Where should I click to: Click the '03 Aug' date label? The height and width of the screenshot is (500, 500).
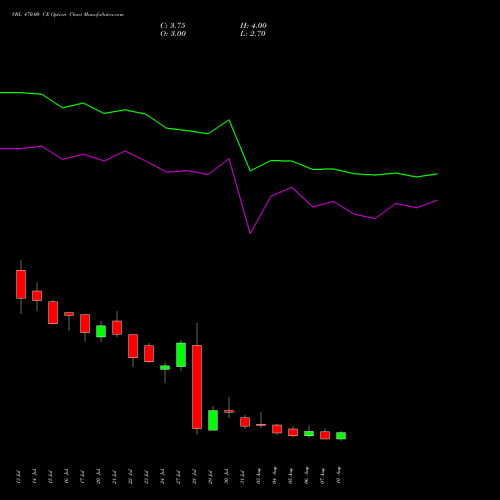[x=258, y=476]
